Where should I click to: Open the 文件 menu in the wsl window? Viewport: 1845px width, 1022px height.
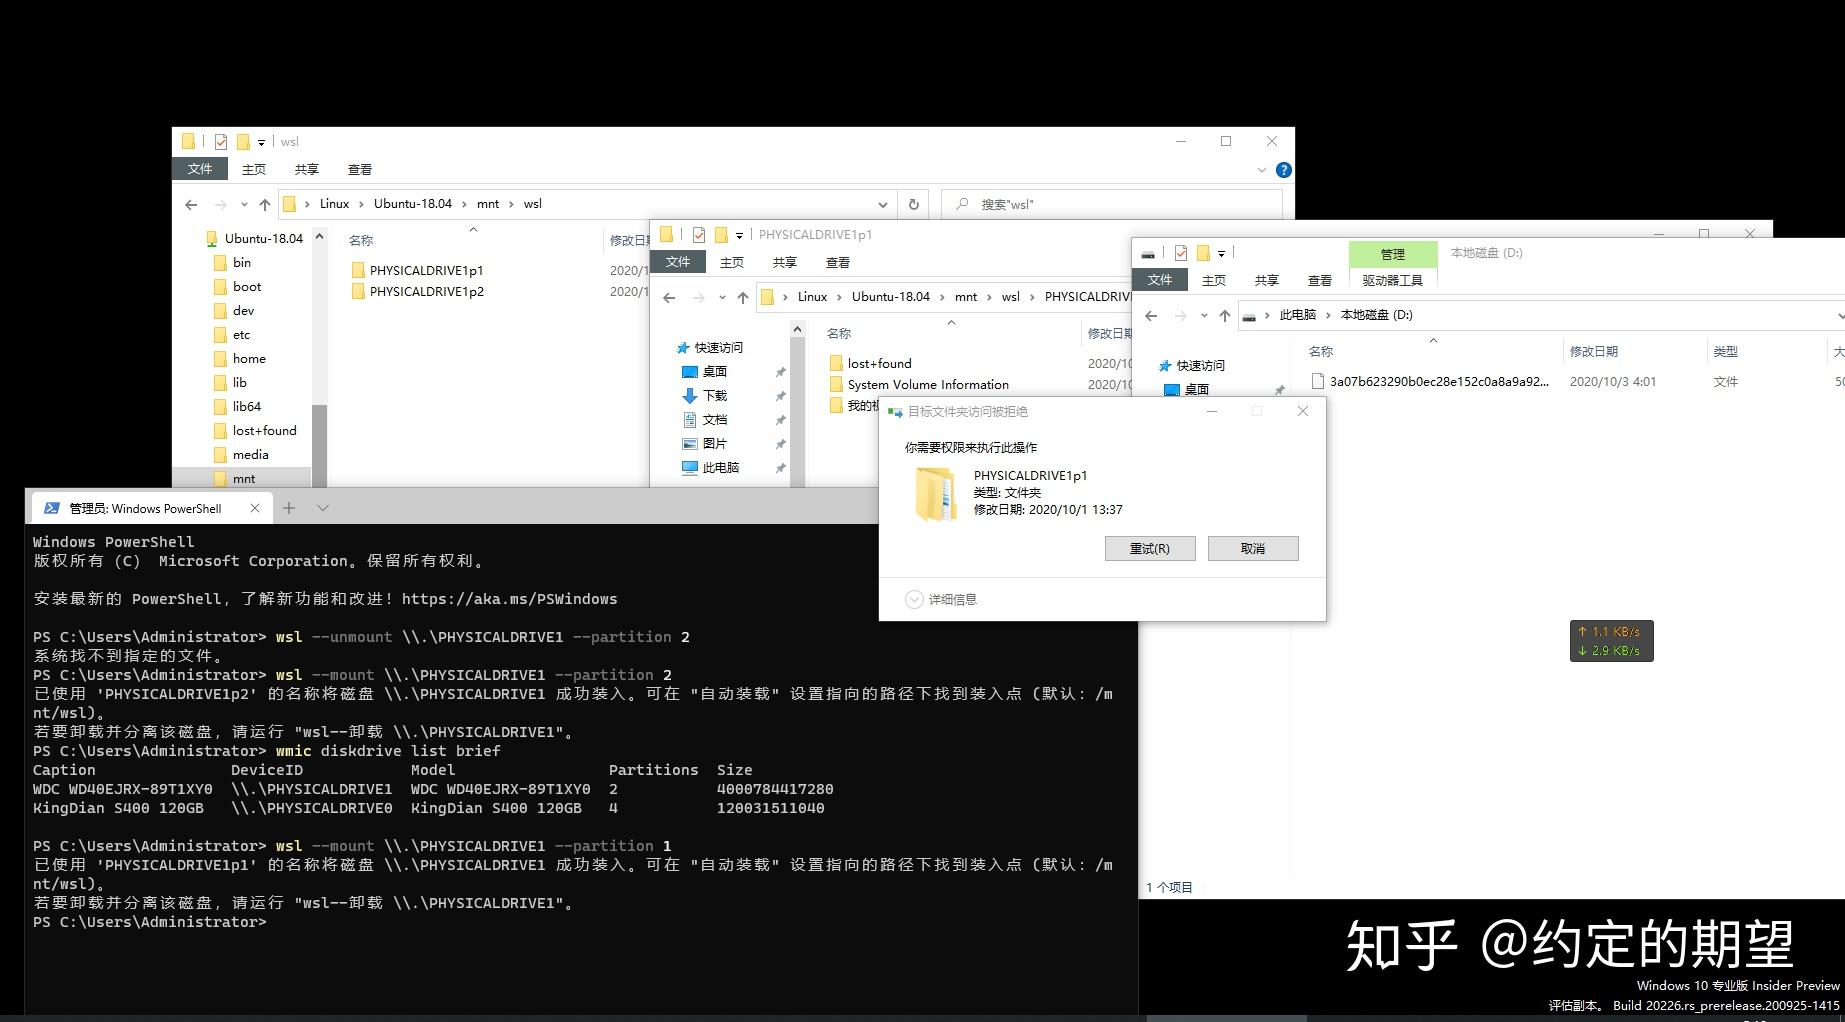[x=199, y=168]
